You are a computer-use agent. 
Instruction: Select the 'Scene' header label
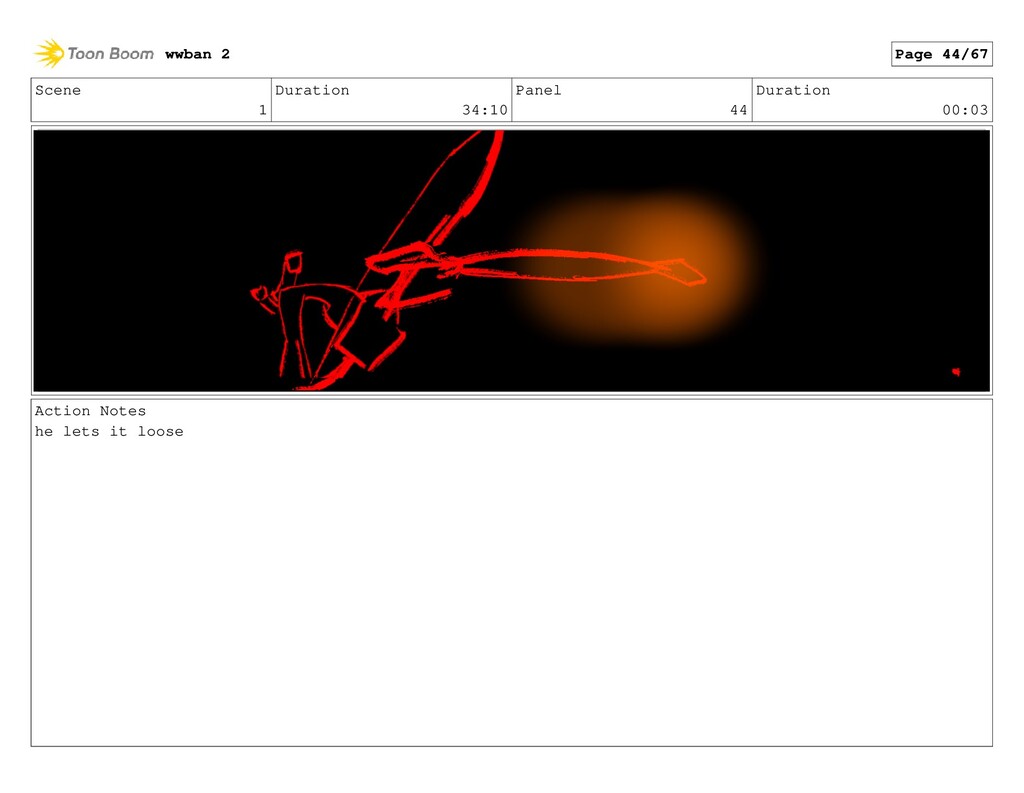58,90
